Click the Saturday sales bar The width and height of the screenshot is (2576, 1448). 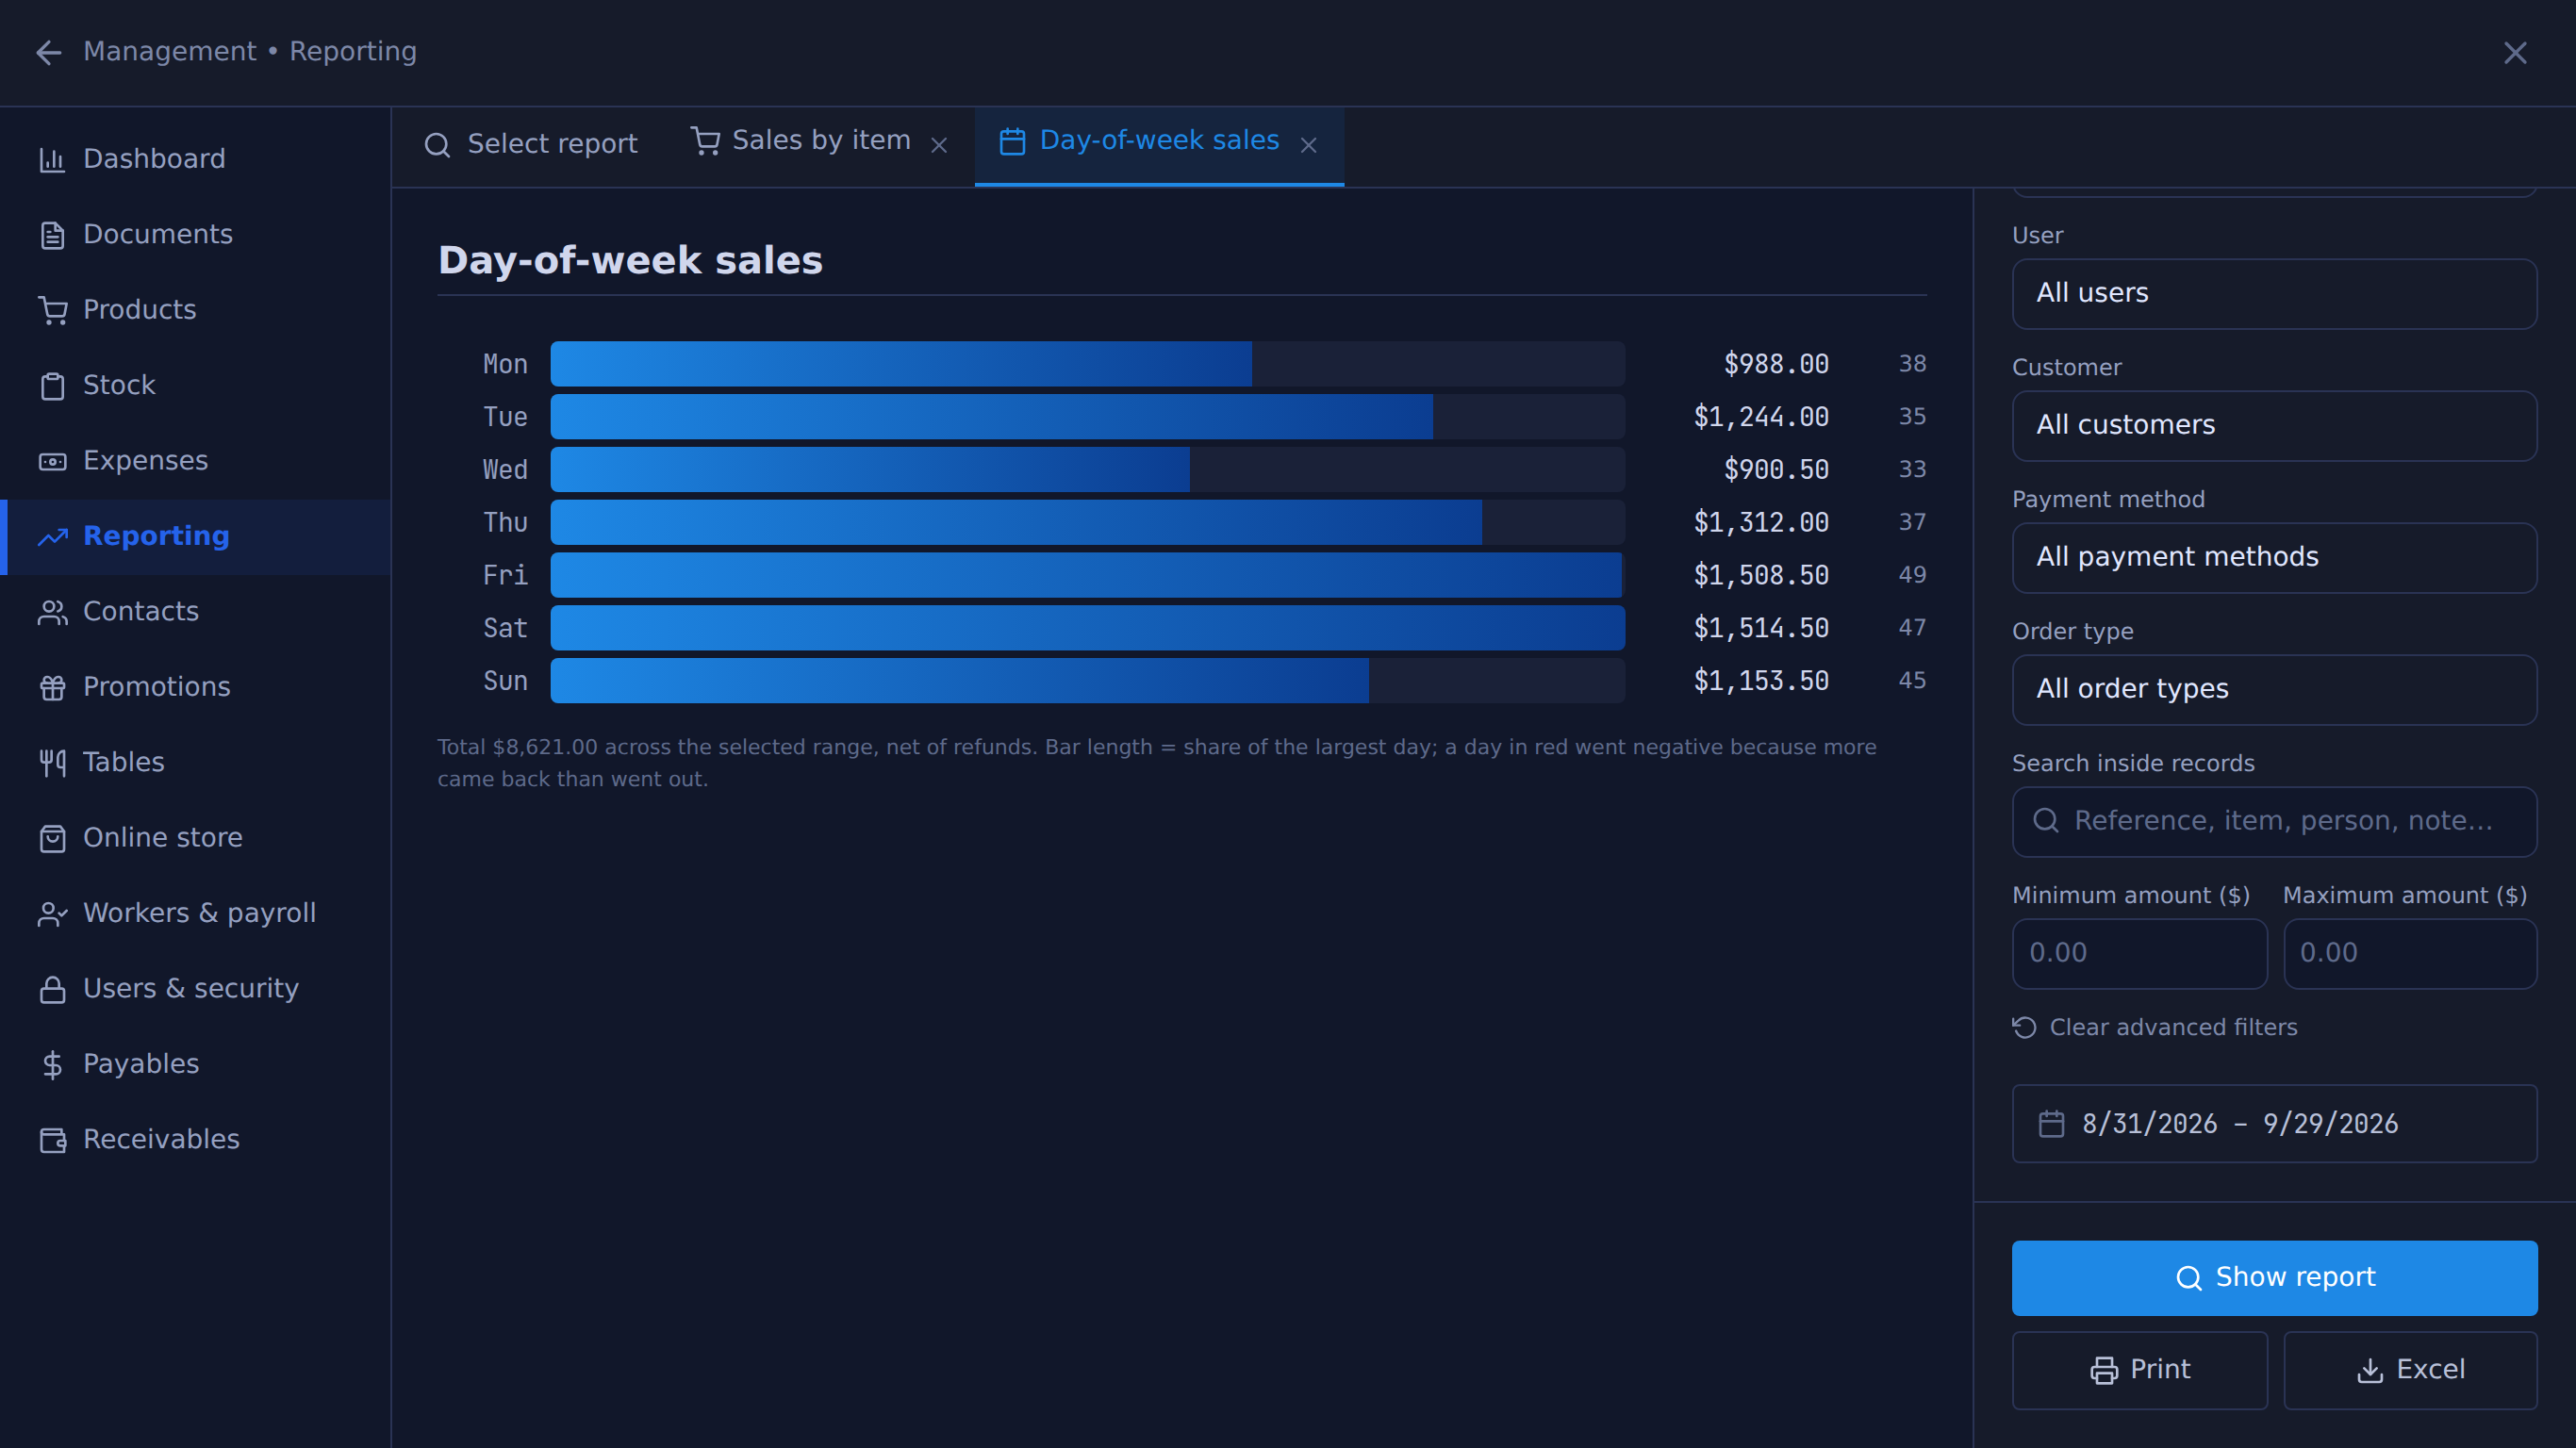click(x=1087, y=628)
